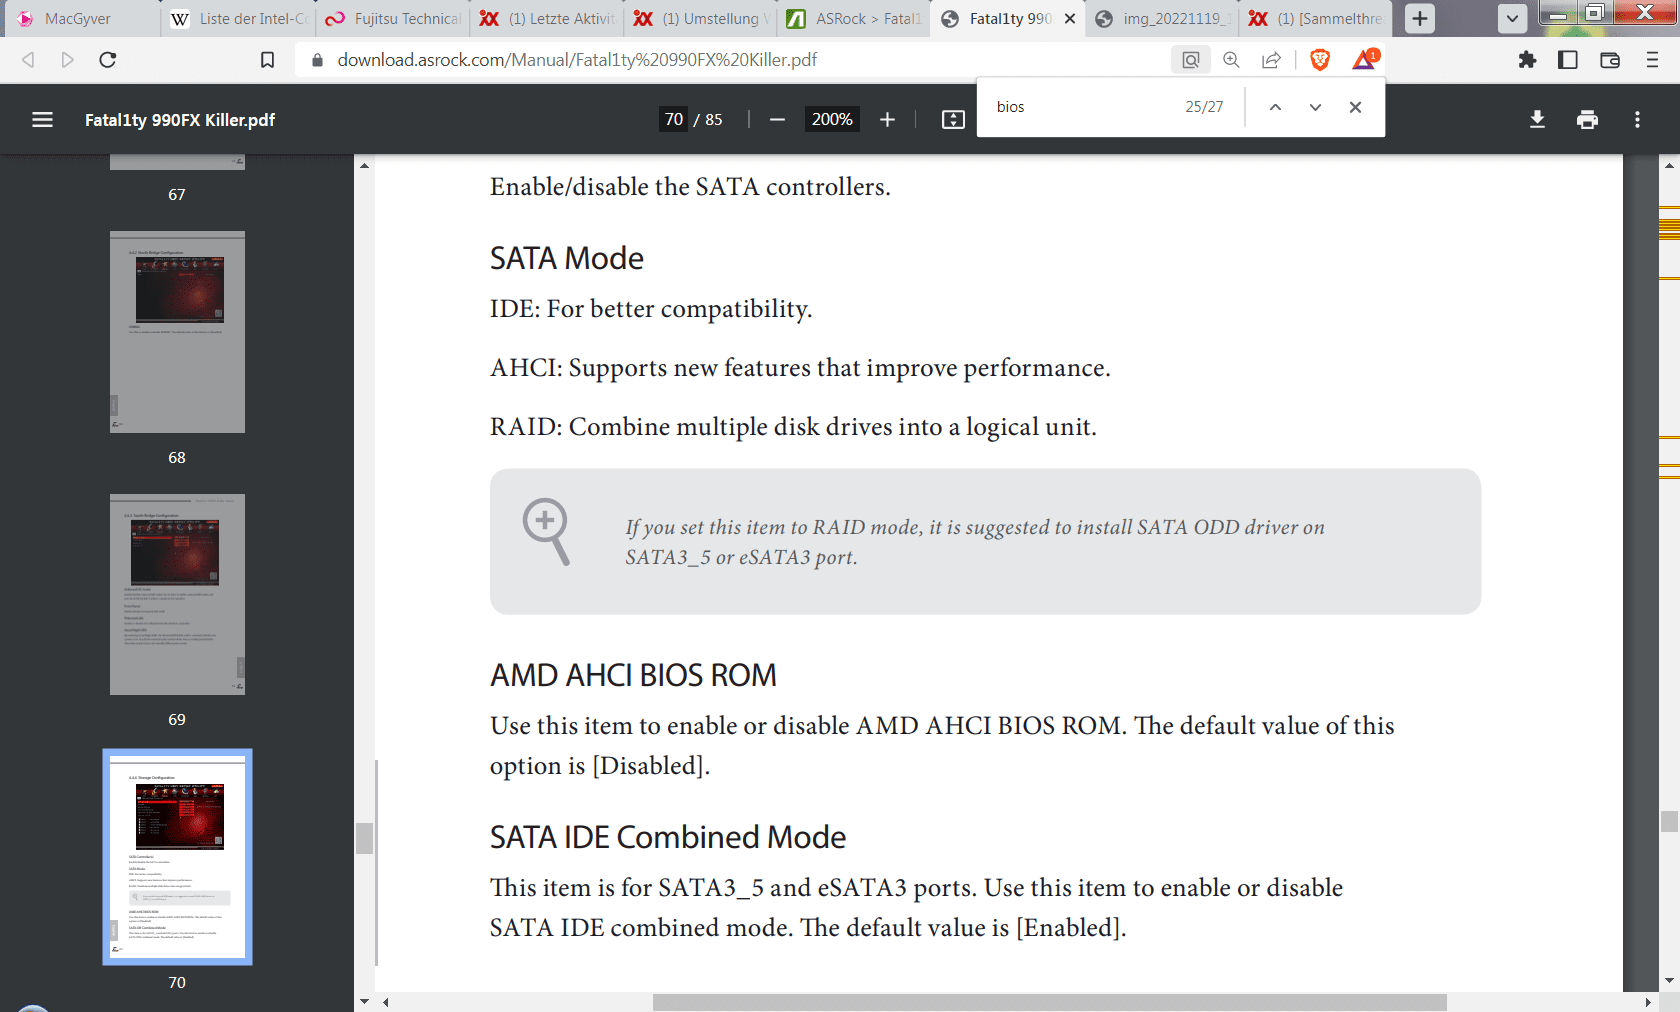Click the 25/27 match counter

click(1204, 107)
